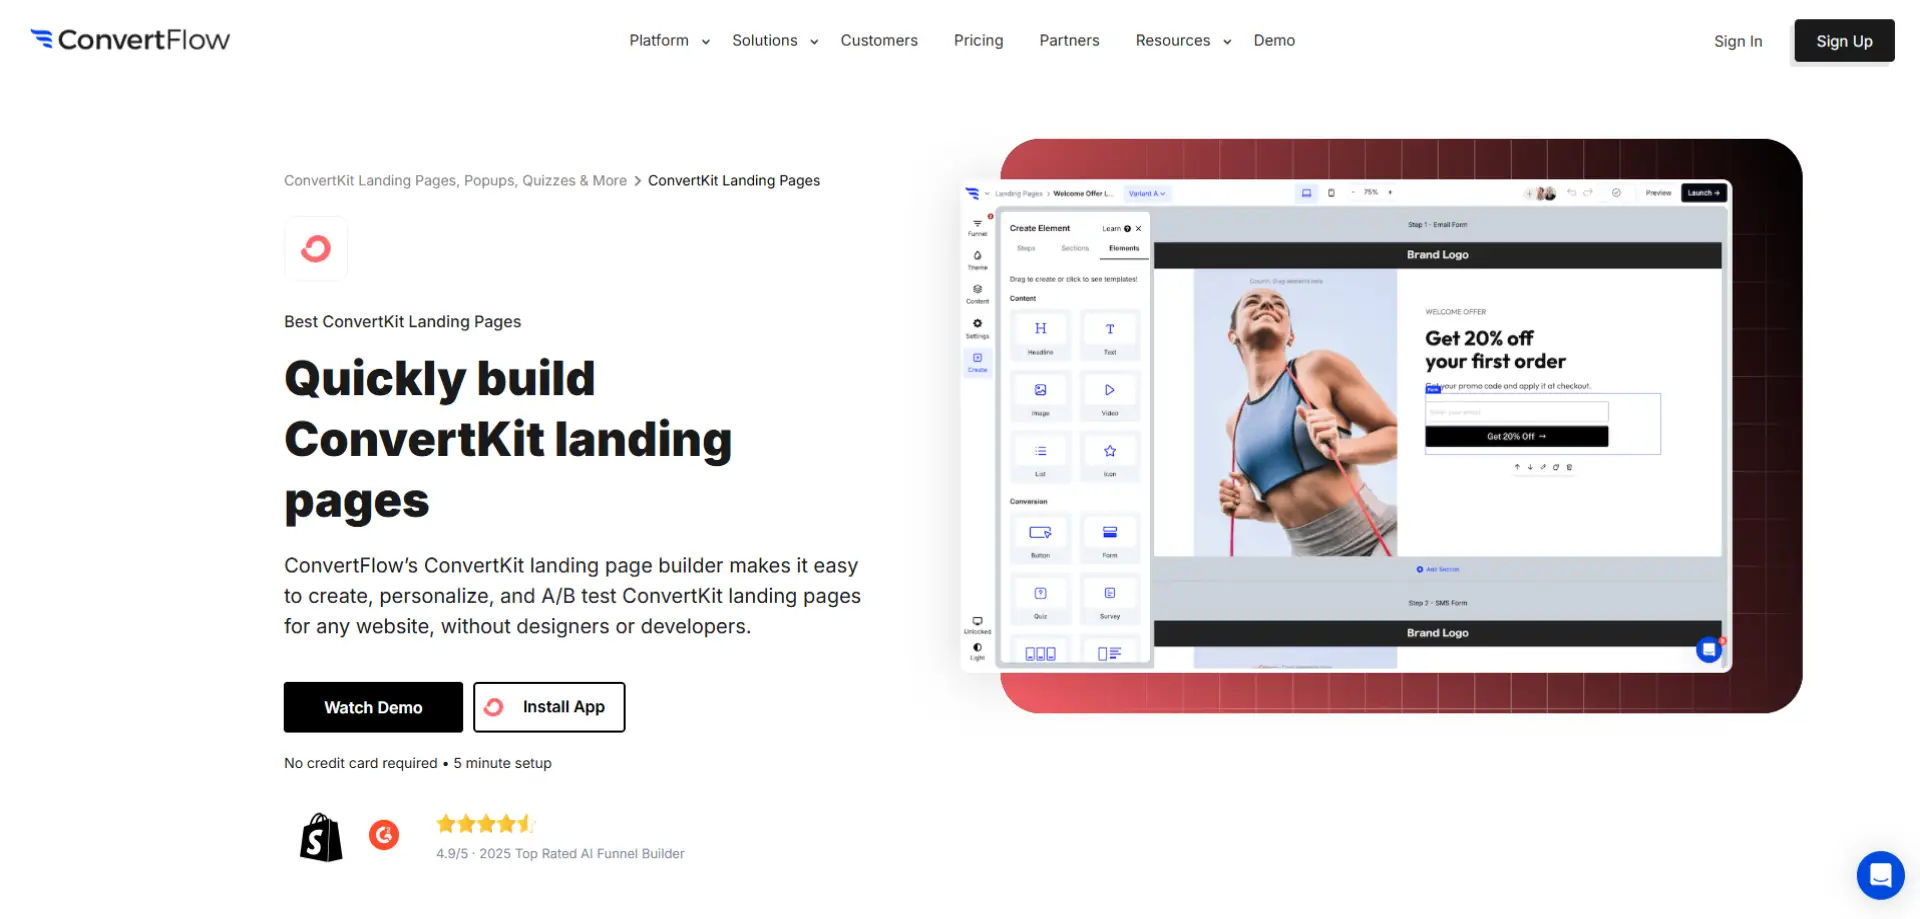This screenshot has width=1920, height=919.
Task: Expand the Solutions menu chevron
Action: (814, 42)
